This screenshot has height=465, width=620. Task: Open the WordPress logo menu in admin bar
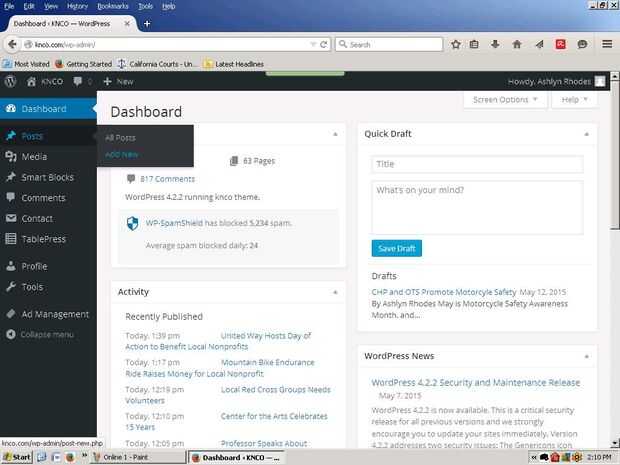pyautogui.click(x=11, y=81)
